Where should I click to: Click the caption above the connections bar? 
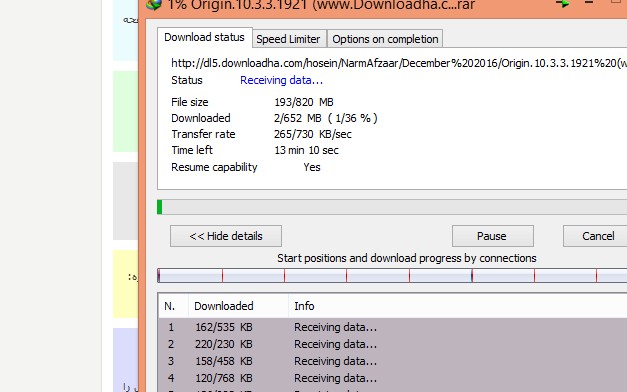coord(407,258)
